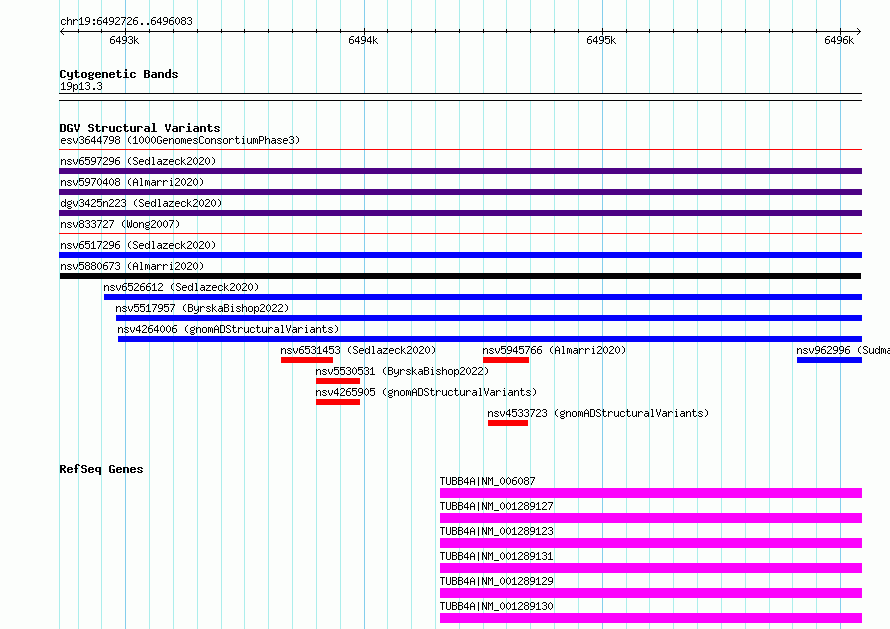Open dgv3425n223 Sedlazeck2020 variant label
The height and width of the screenshot is (629, 890).
141,203
